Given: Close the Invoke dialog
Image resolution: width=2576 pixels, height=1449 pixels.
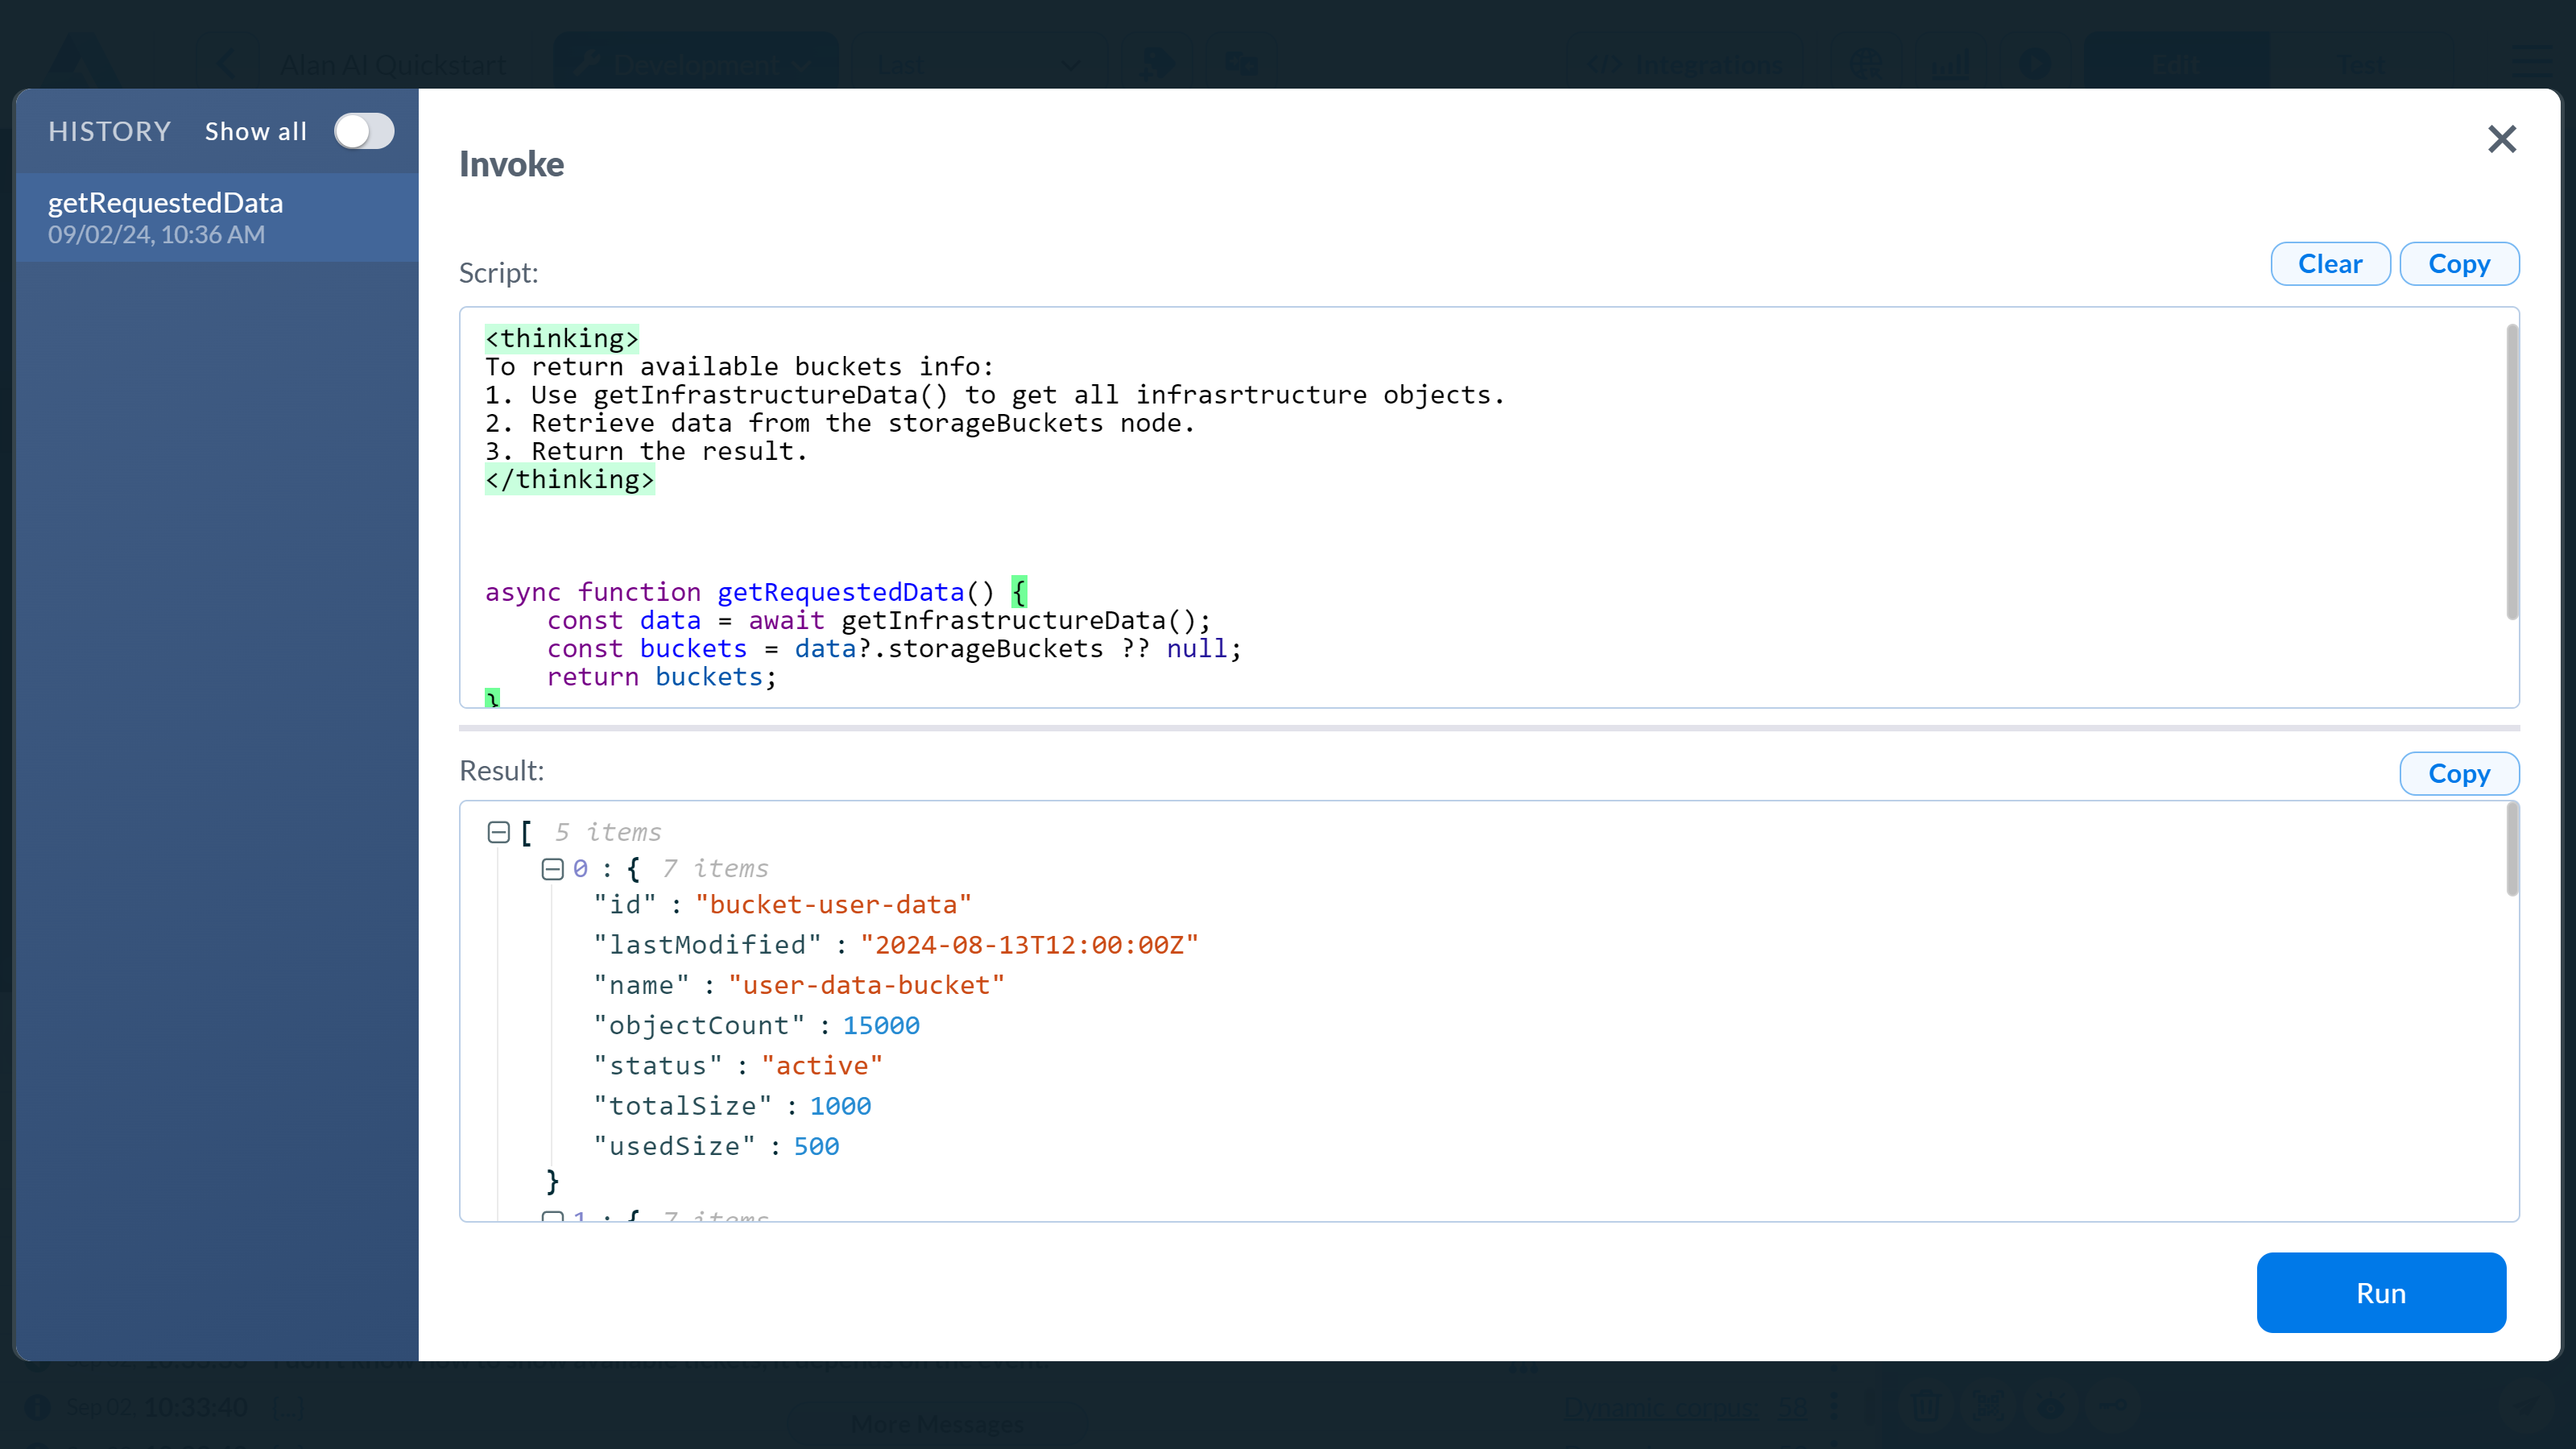Looking at the screenshot, I should pyautogui.click(x=2502, y=138).
